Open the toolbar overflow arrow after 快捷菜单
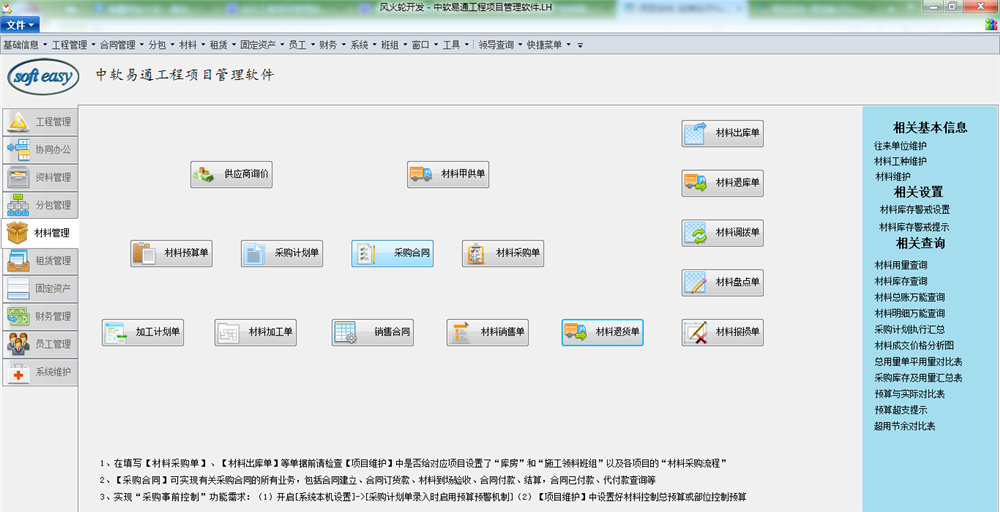Screen dimensions: 1000x512 tap(580, 45)
